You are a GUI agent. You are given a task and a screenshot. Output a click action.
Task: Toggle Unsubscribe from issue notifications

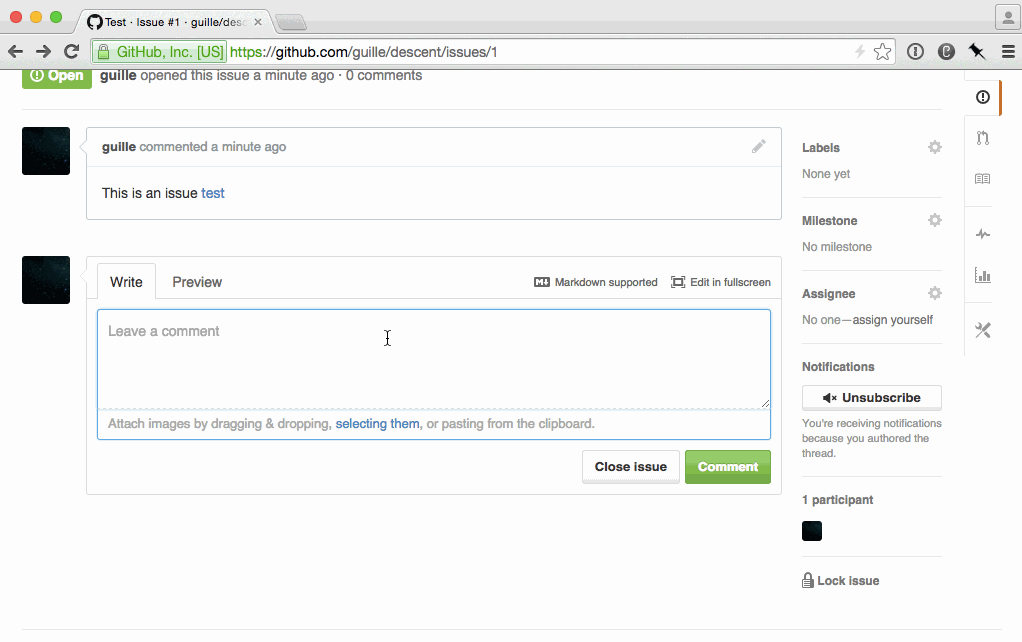click(871, 397)
